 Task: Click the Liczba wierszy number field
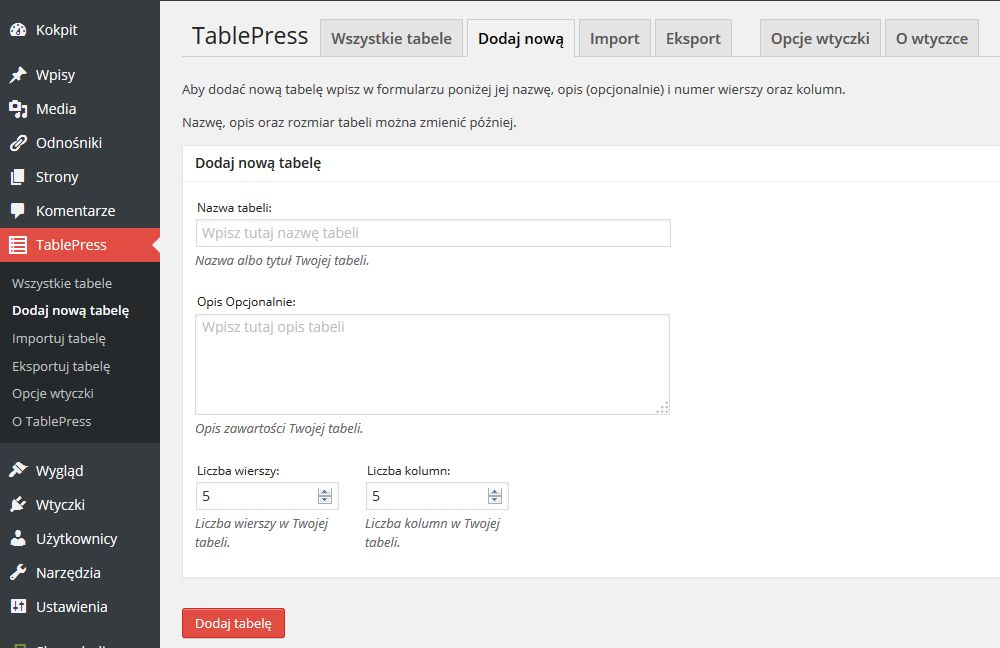(x=267, y=496)
